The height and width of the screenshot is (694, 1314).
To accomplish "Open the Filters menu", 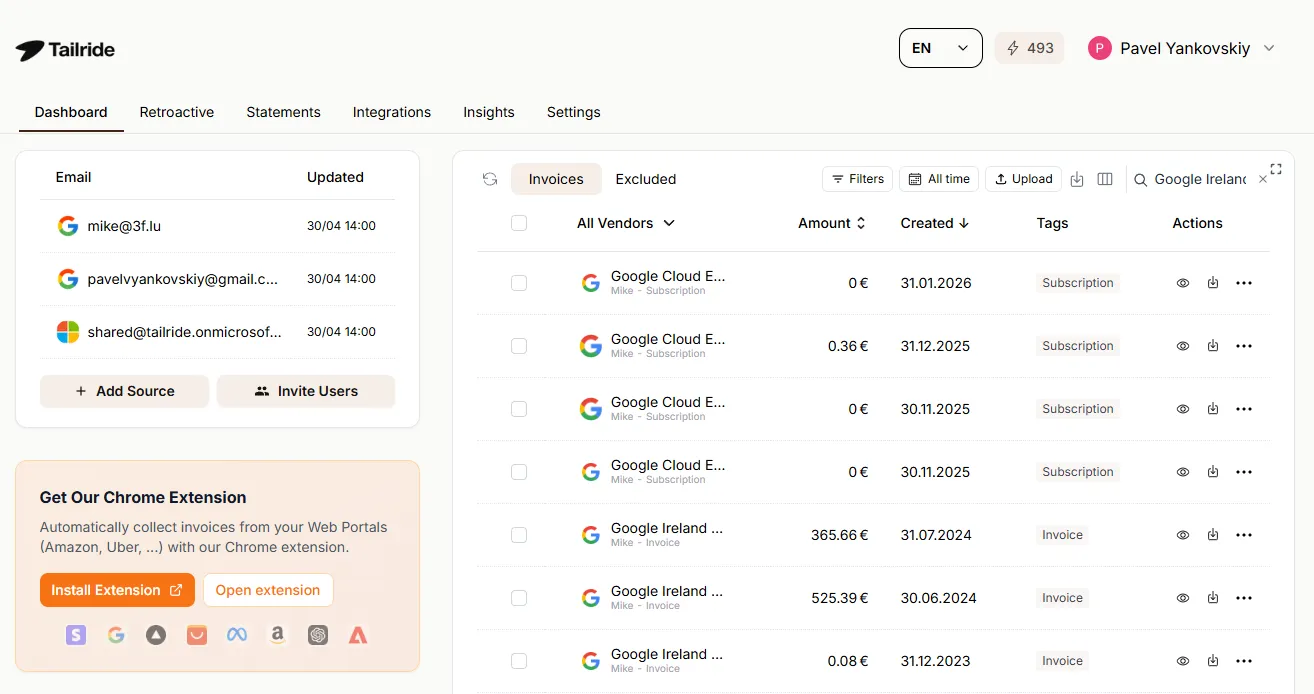I will tap(857, 179).
